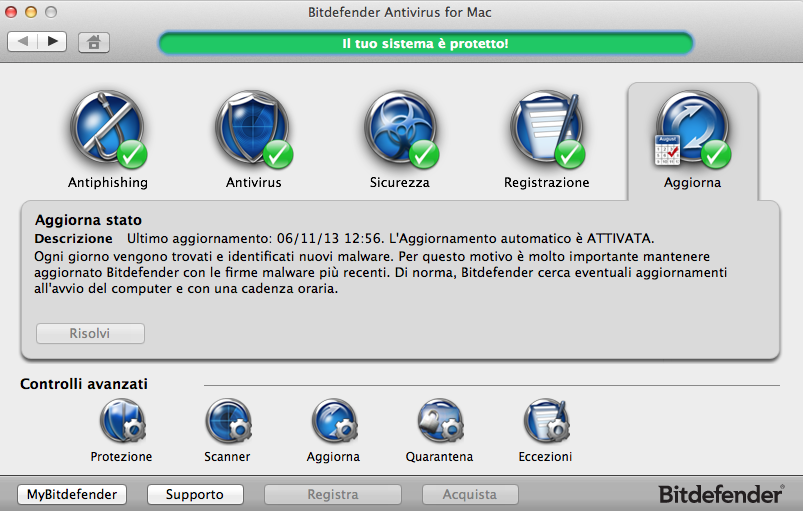803x511 pixels.
Task: Go back with the left arrow
Action: [x=22, y=41]
